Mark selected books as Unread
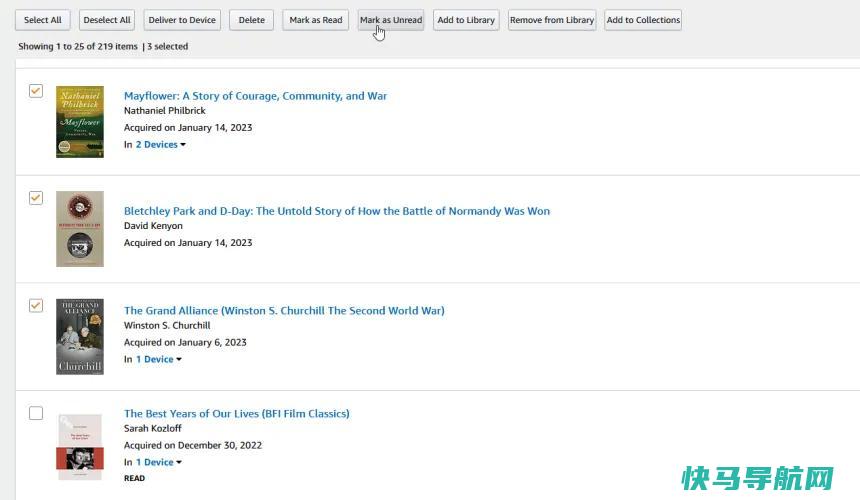The image size is (860, 500). (391, 20)
